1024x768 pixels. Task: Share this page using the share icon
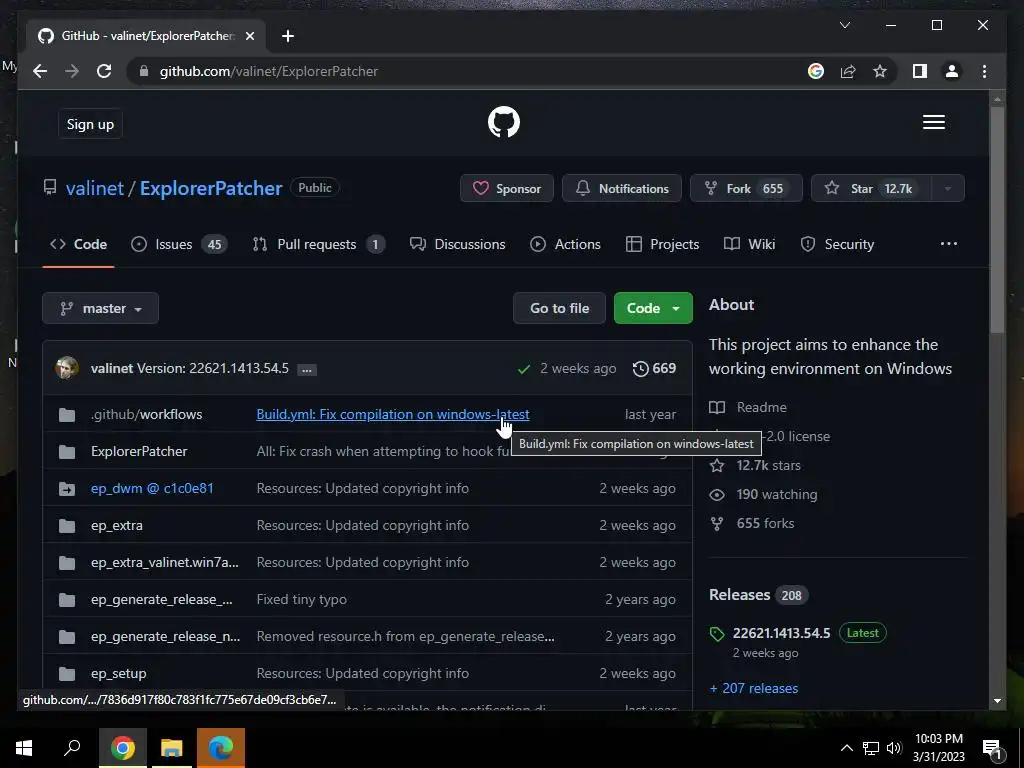pos(848,71)
